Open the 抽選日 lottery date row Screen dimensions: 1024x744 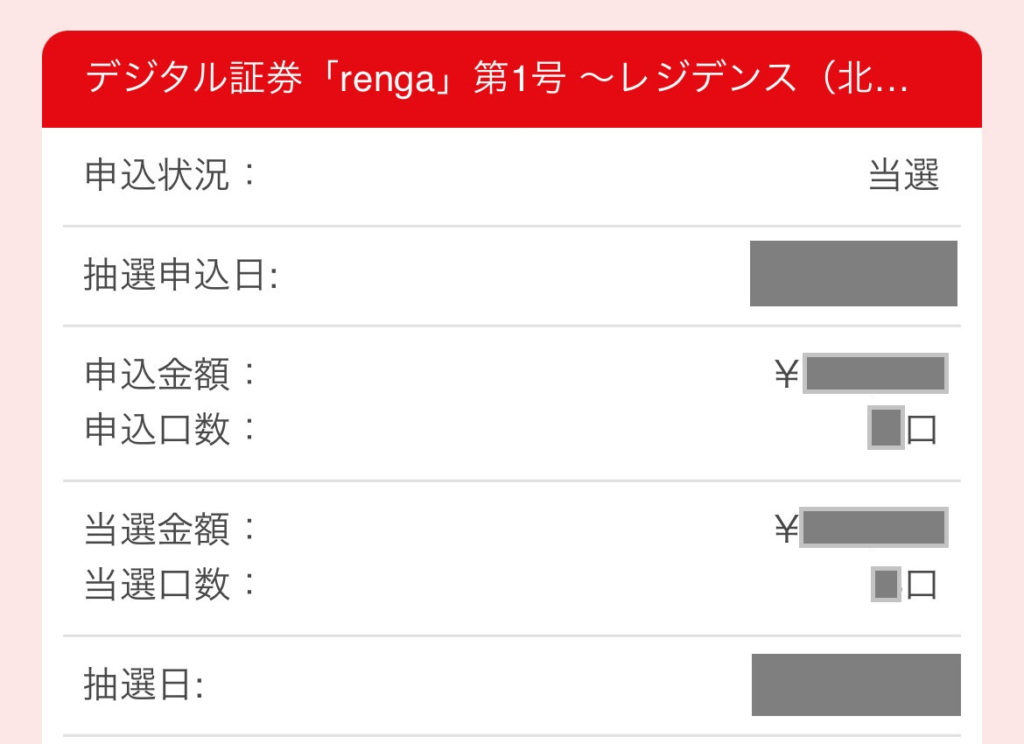point(140,684)
